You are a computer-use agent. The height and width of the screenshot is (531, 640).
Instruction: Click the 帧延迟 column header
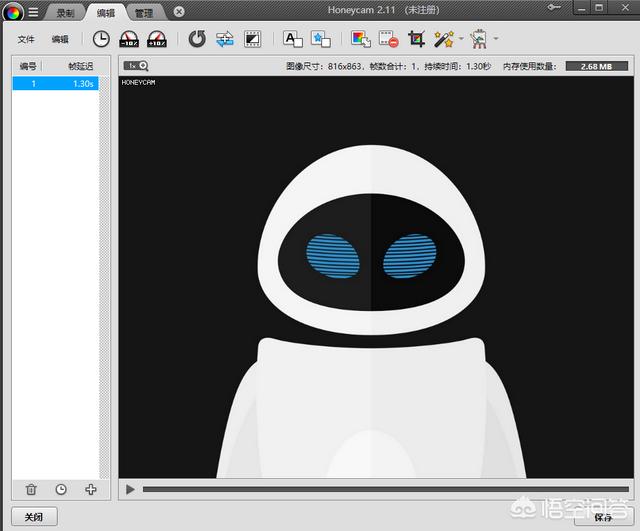point(80,66)
